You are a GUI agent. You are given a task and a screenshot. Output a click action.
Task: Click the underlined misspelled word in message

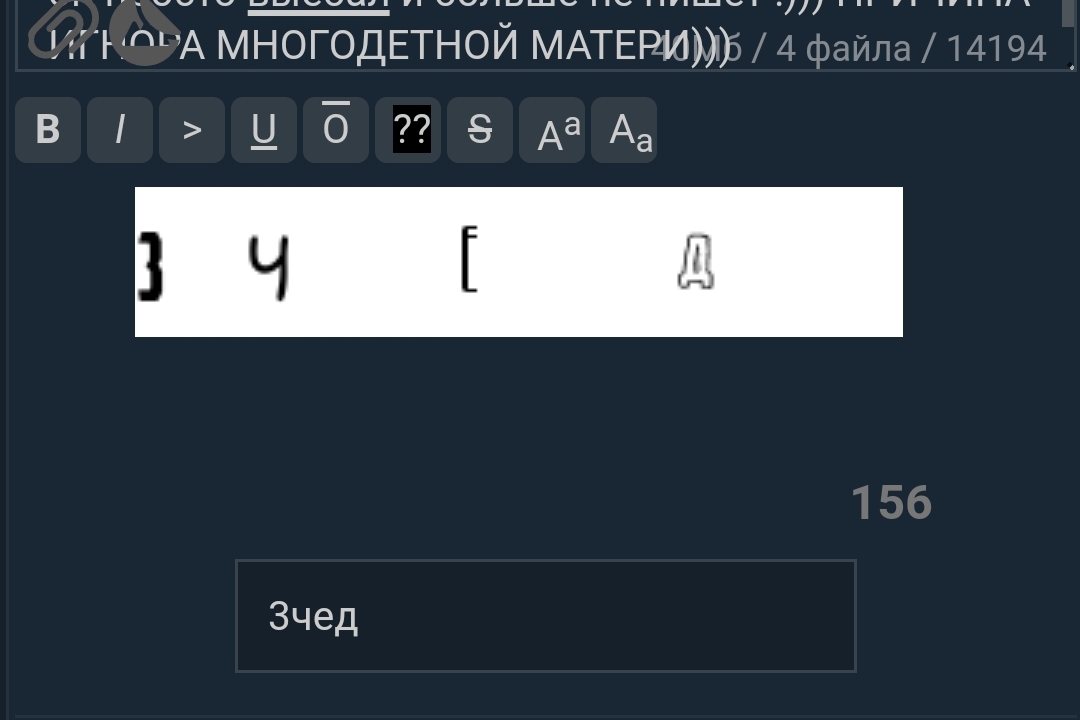[x=318, y=6]
